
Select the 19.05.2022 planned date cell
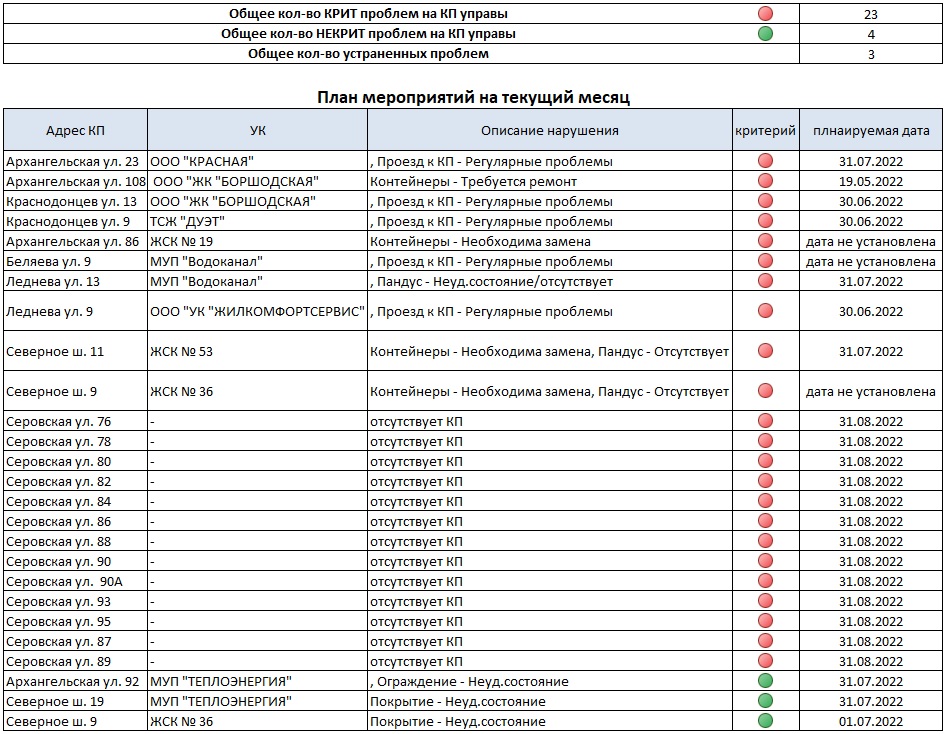click(x=871, y=181)
